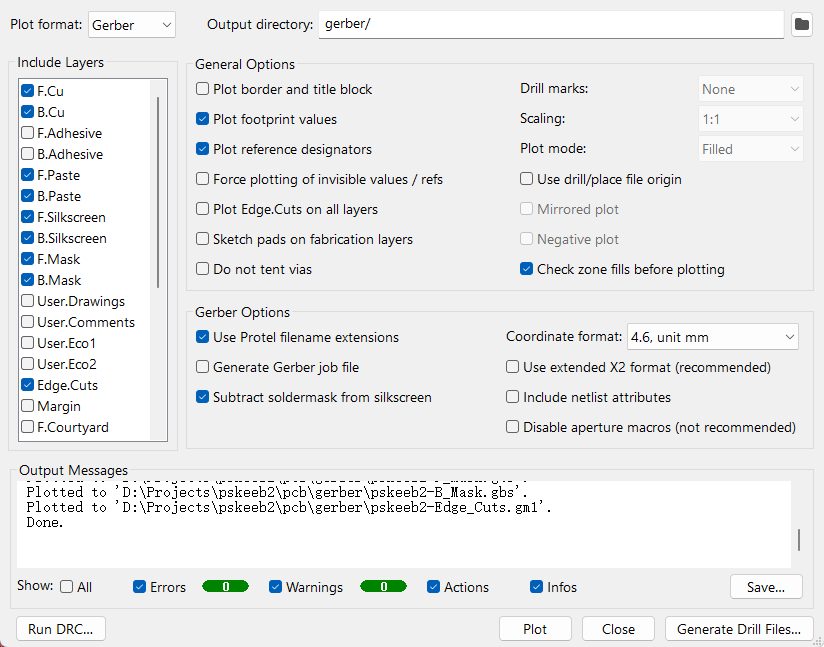
Task: Uncheck the B.Silkscreen layer
Action: [x=28, y=238]
